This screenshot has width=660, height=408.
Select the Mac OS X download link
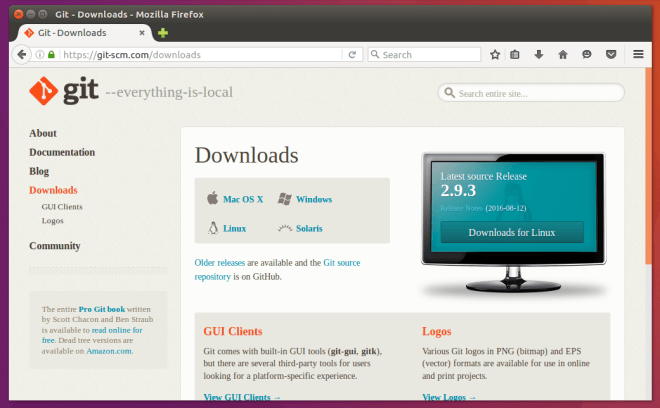(x=243, y=199)
